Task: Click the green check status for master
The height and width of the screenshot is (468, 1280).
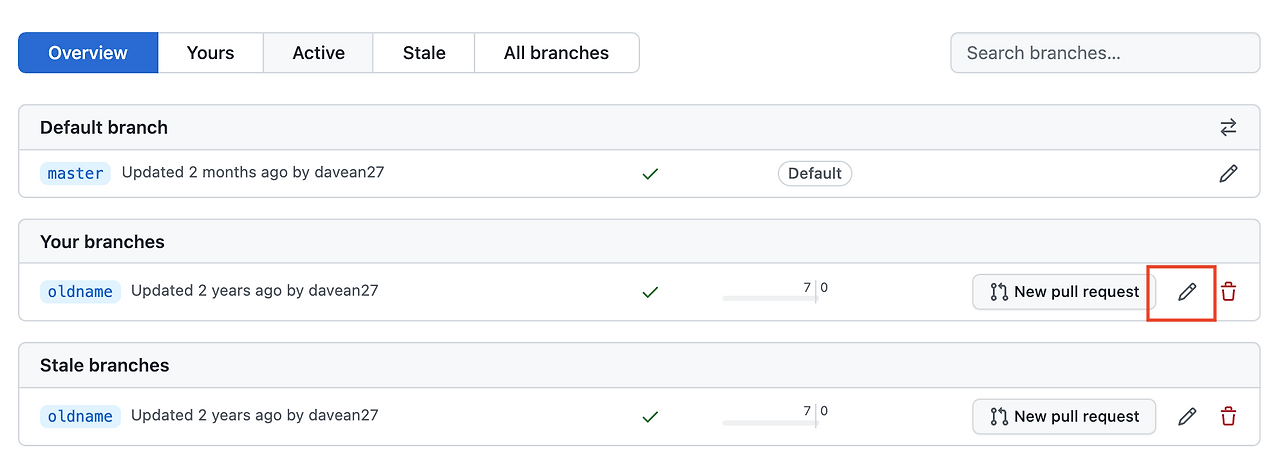Action: coord(650,173)
